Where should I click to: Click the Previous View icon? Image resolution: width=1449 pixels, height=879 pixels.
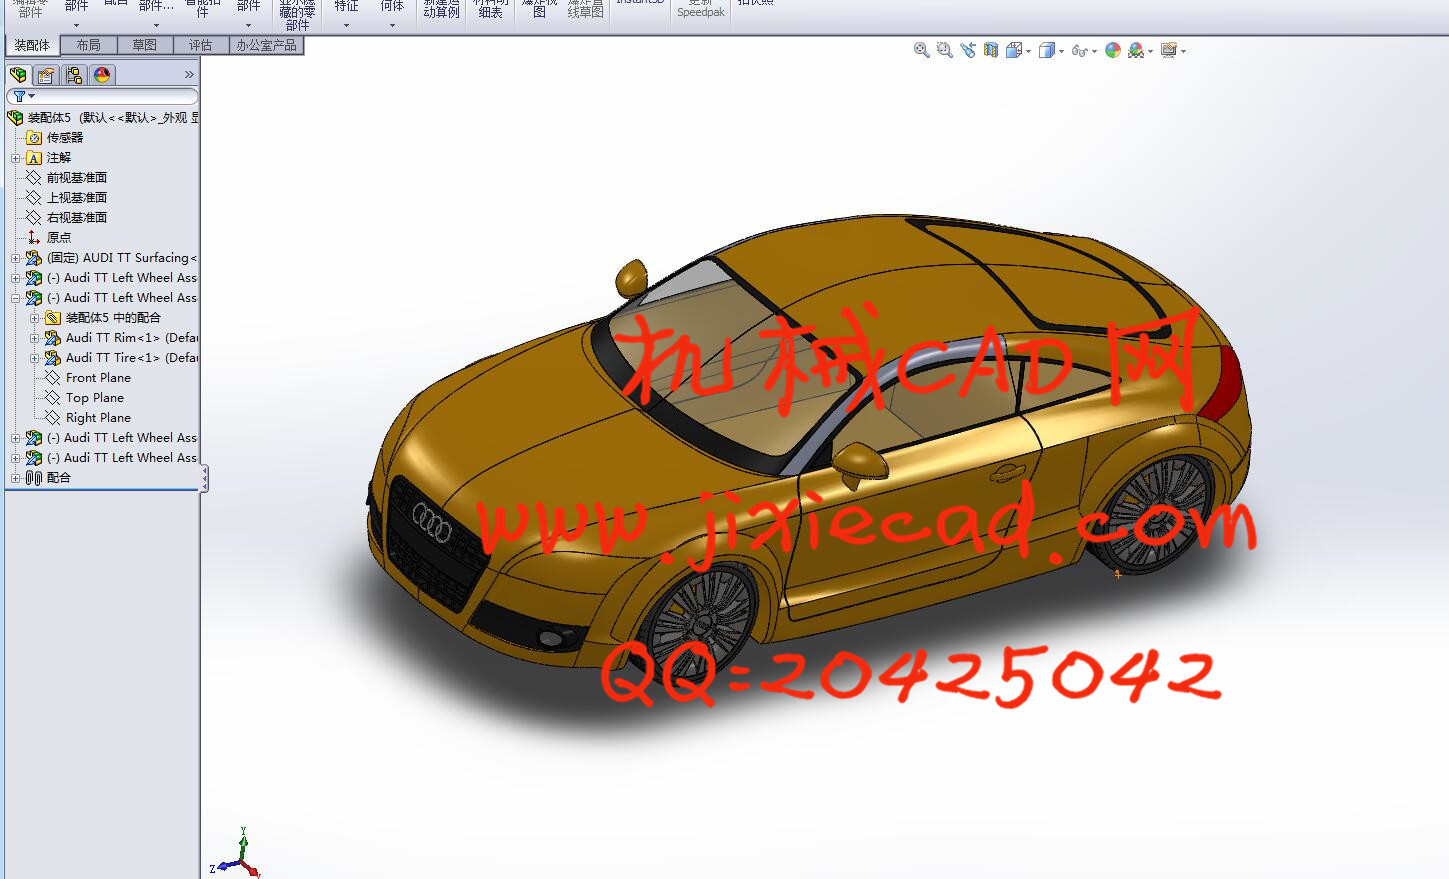[967, 50]
